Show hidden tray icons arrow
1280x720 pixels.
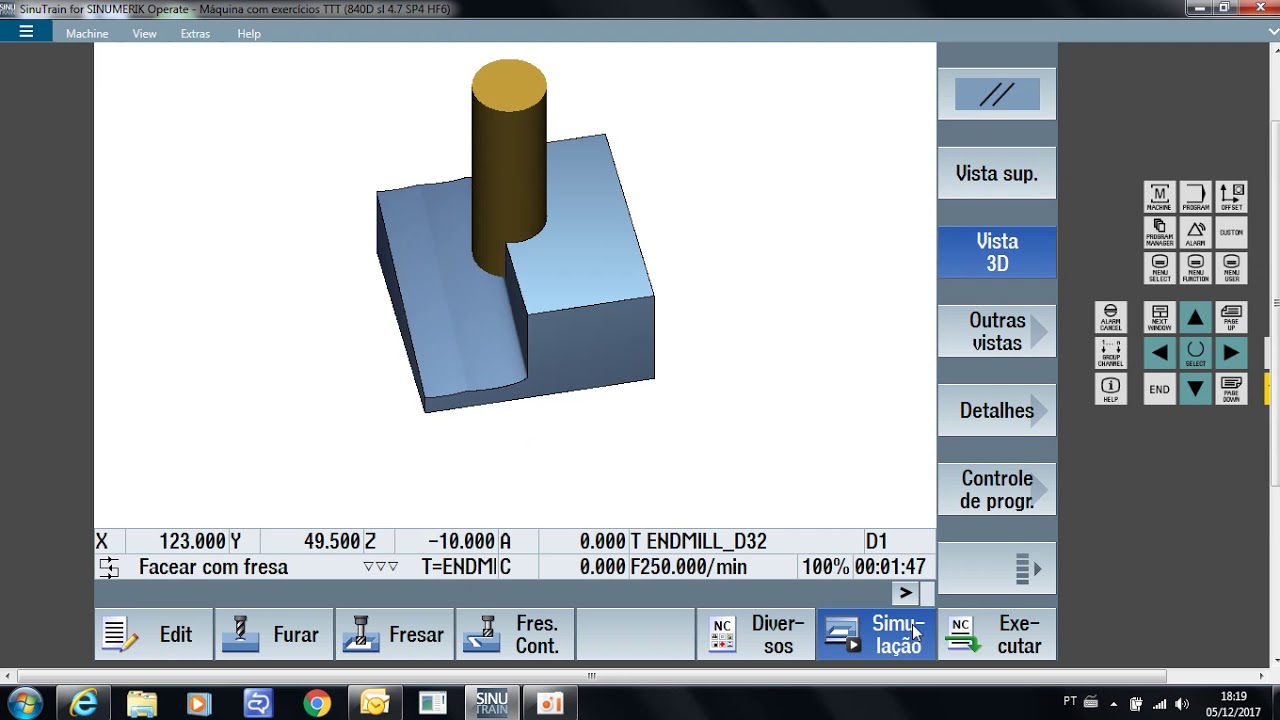coord(1114,704)
